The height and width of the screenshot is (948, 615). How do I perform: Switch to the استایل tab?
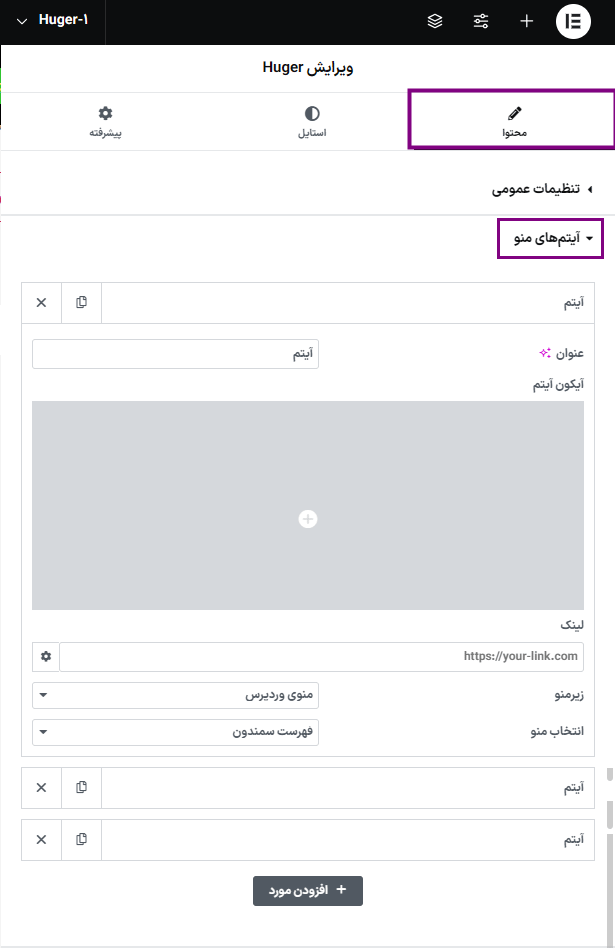click(313, 121)
